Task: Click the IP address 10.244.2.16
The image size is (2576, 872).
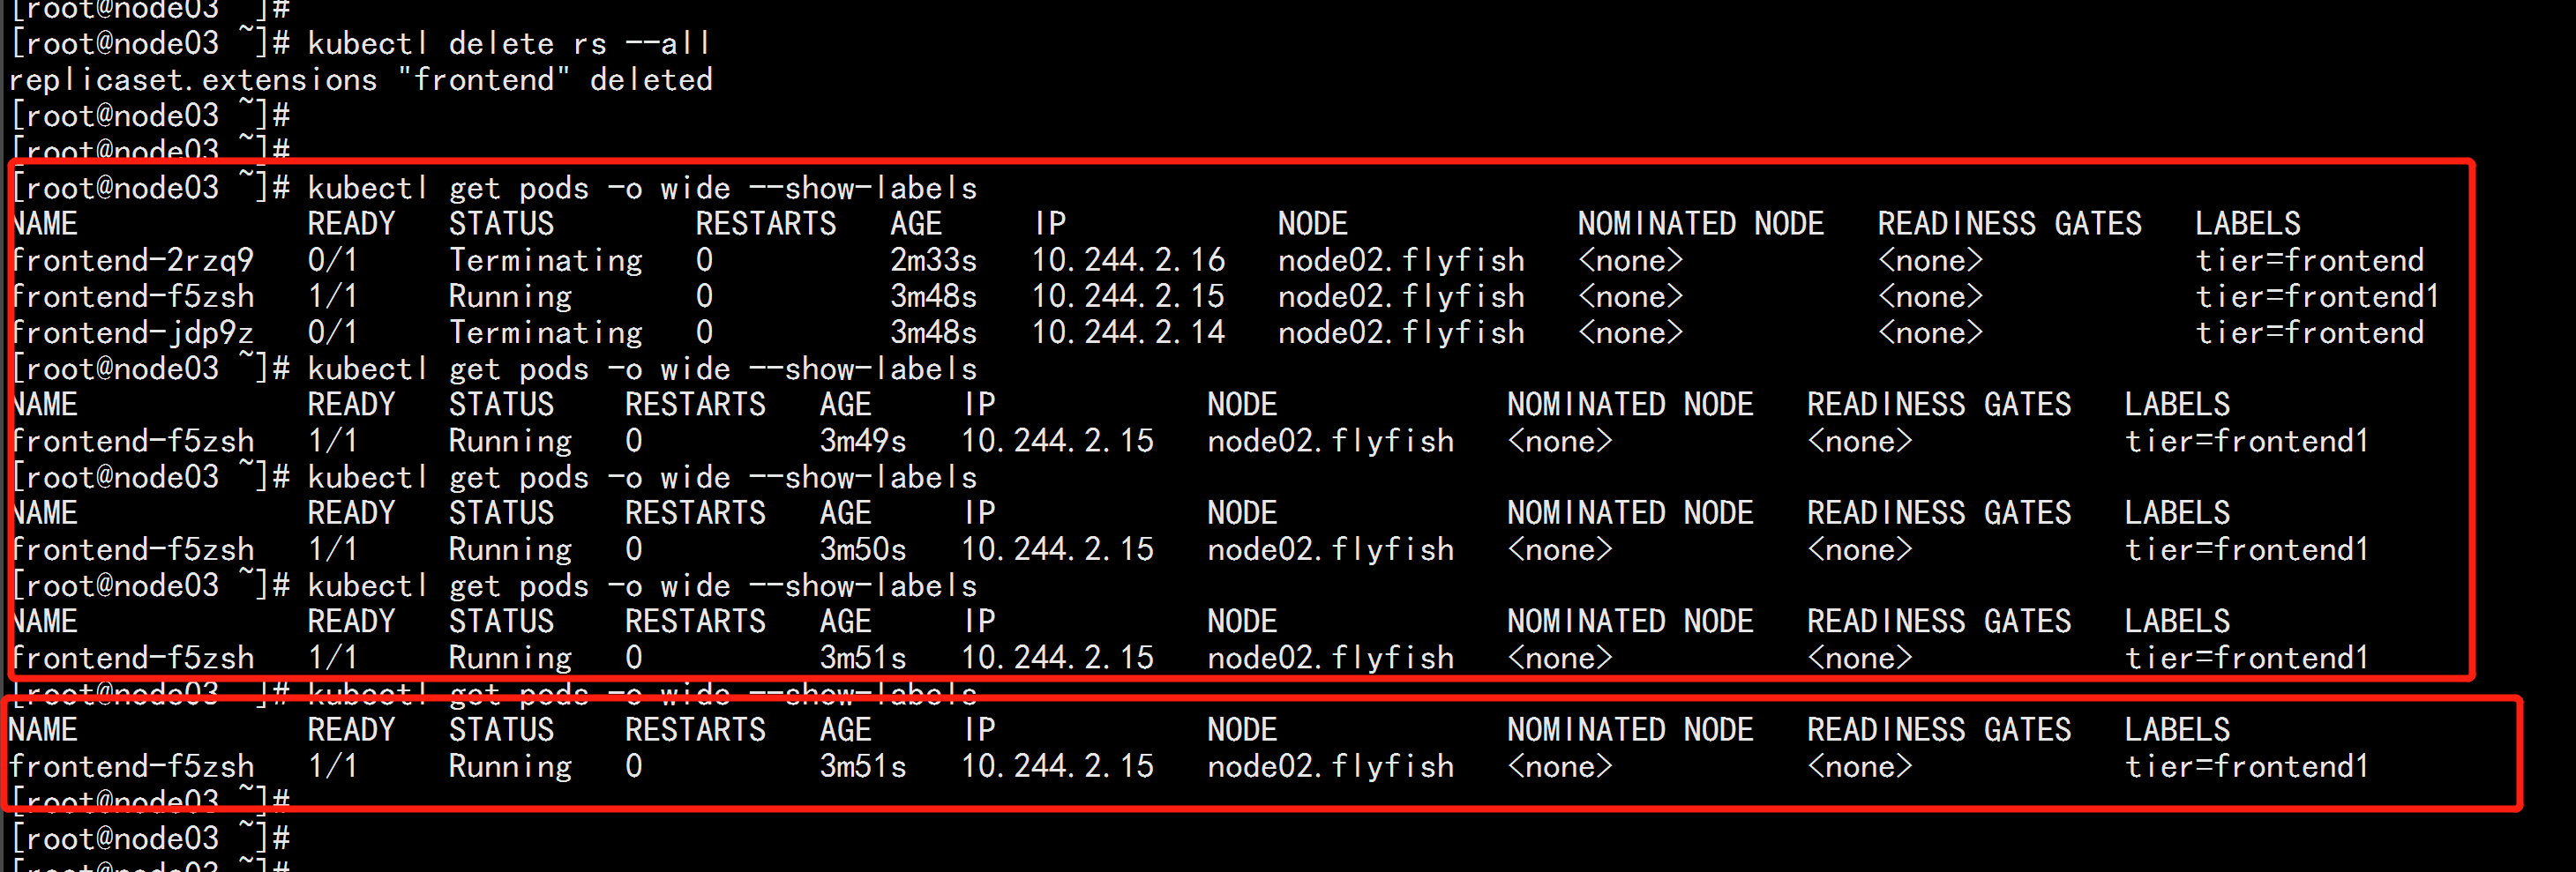Action: pos(1128,261)
